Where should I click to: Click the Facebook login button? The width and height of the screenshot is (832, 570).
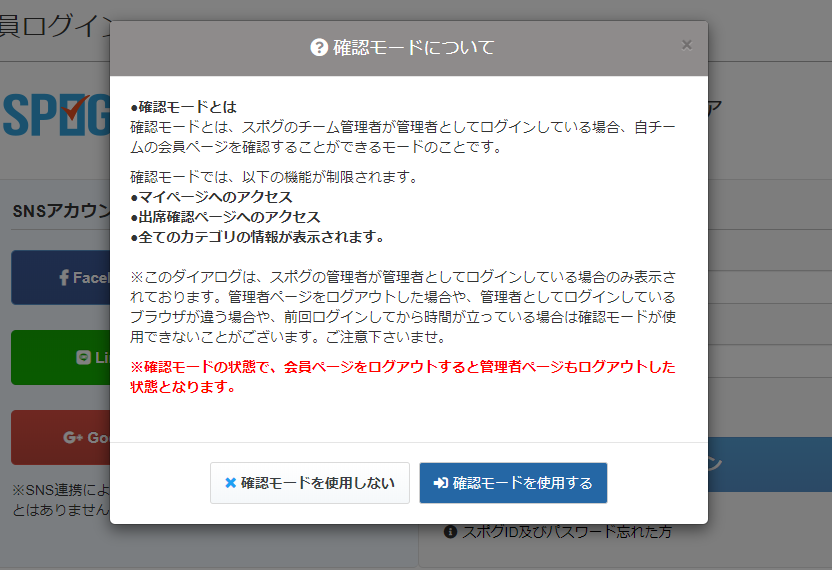(x=60, y=277)
